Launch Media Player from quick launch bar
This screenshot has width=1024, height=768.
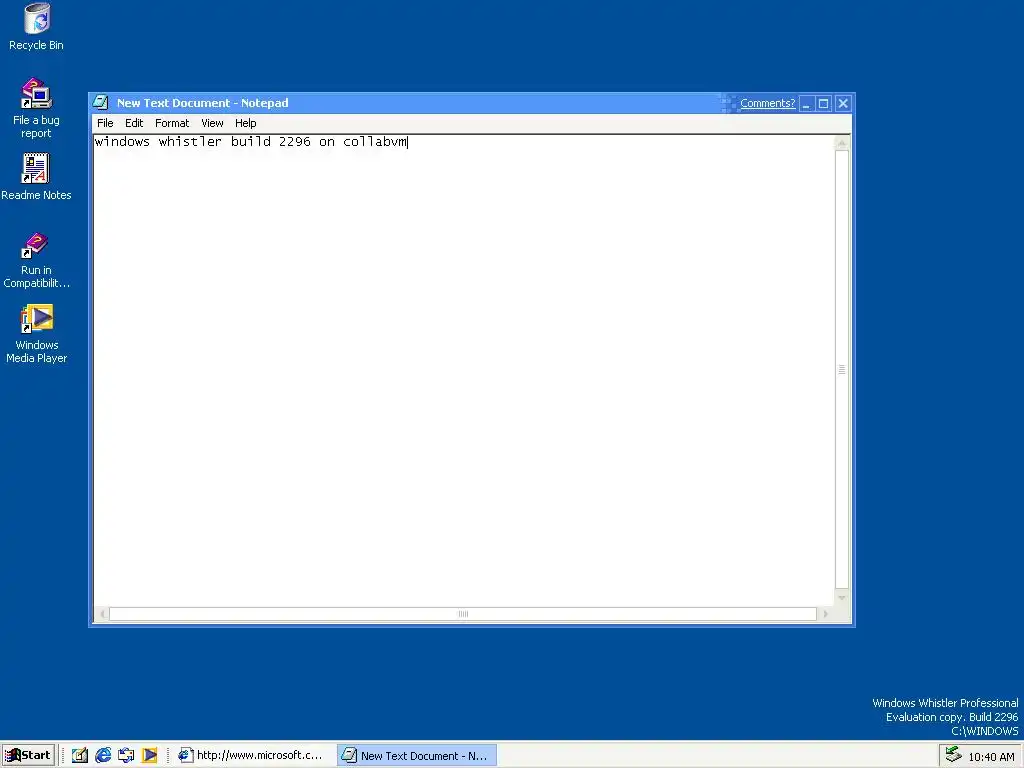[x=150, y=756]
